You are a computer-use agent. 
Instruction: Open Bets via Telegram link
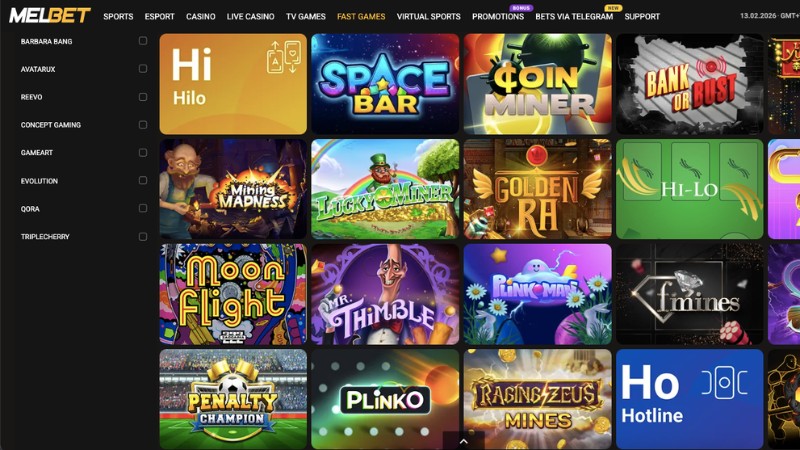point(574,16)
